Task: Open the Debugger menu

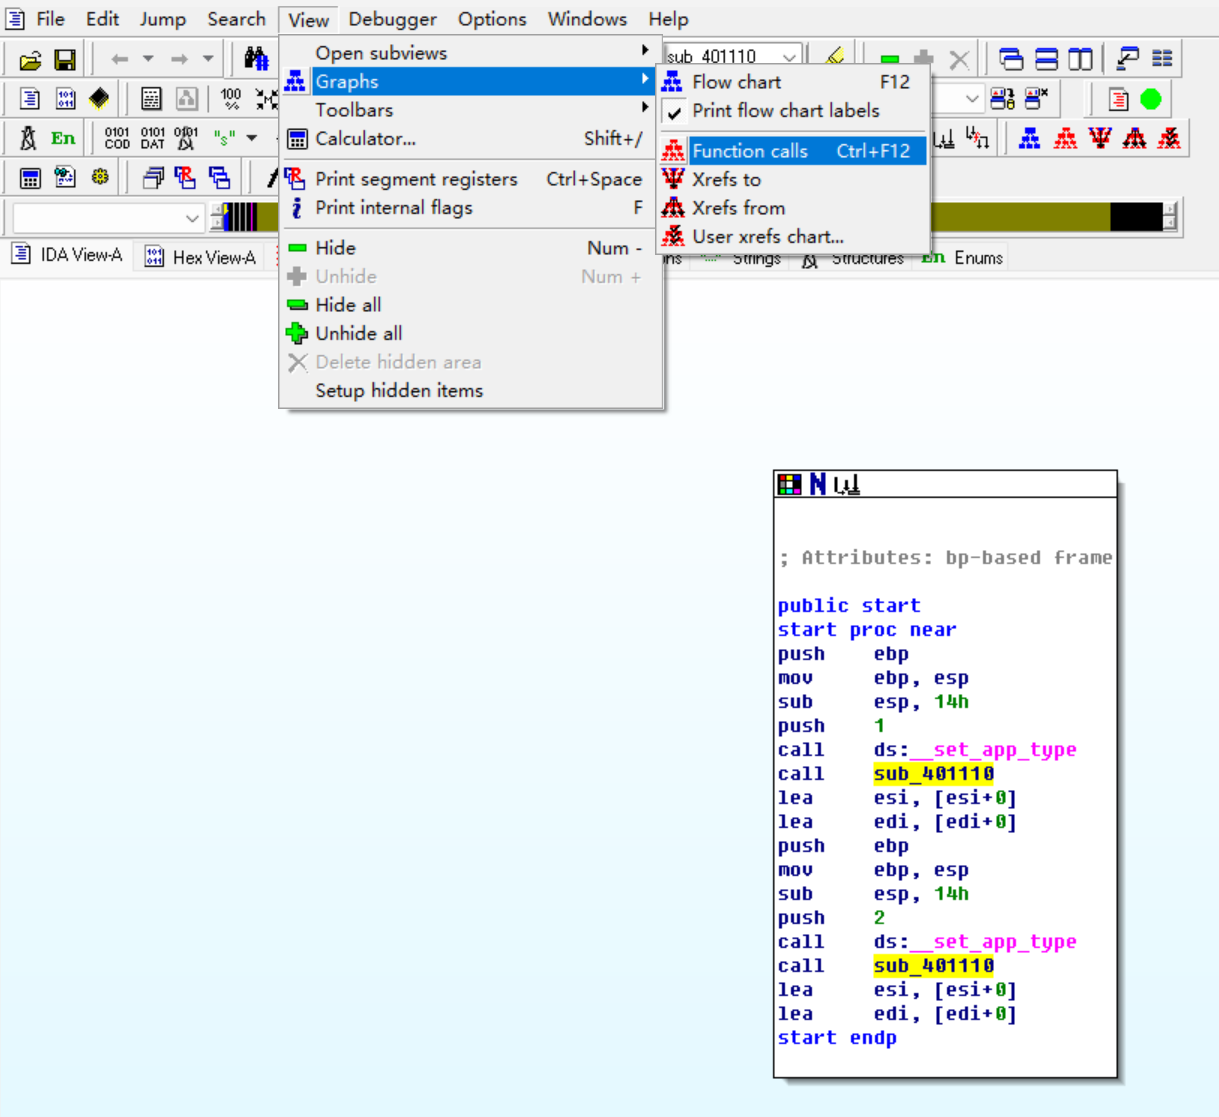Action: point(392,19)
